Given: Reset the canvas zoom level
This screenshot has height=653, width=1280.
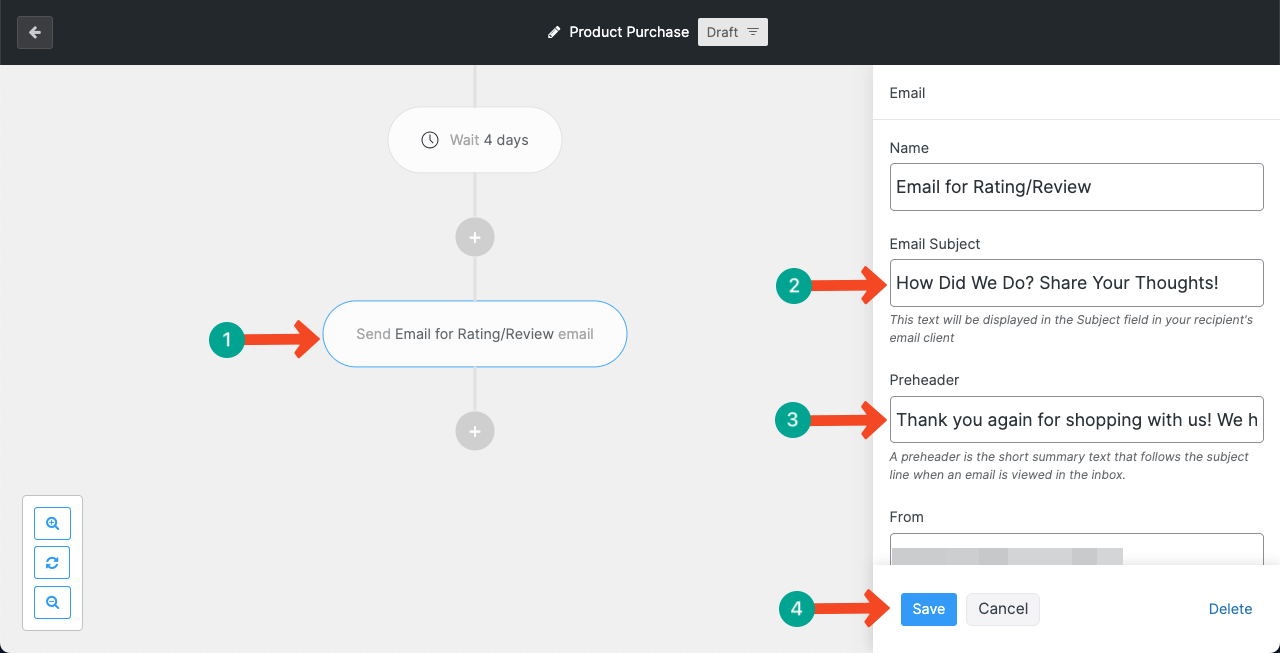Looking at the screenshot, I should [52, 563].
